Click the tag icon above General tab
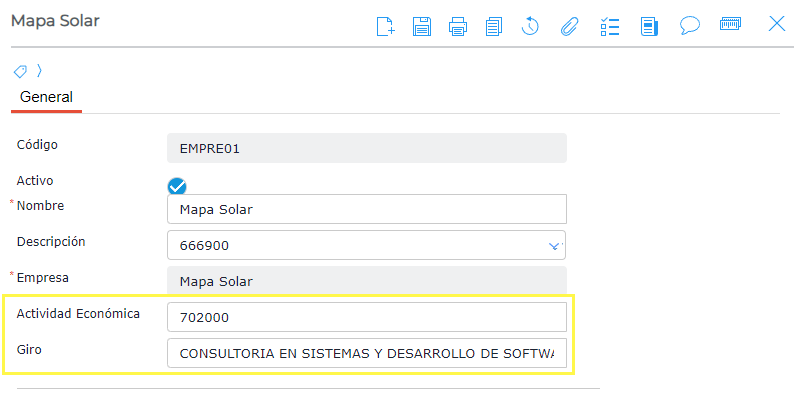The image size is (797, 407). click(x=20, y=71)
